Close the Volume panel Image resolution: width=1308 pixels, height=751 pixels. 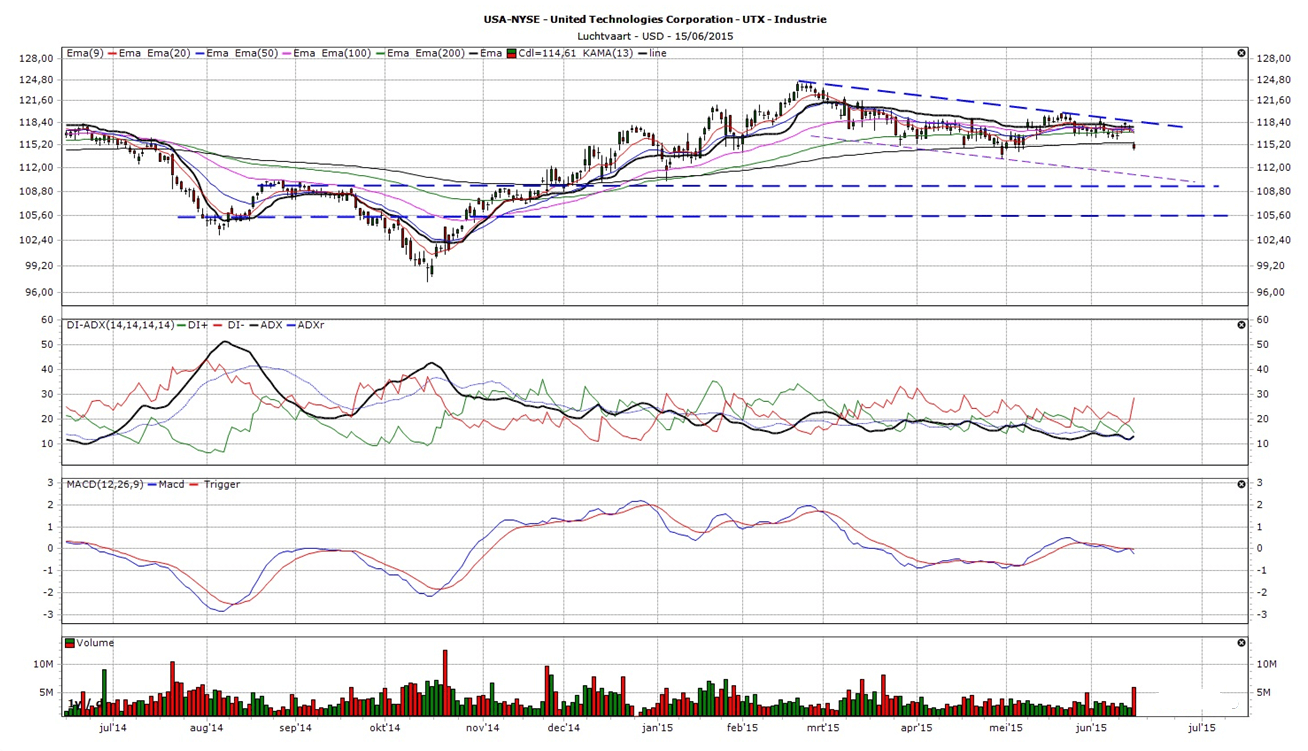pyautogui.click(x=1241, y=643)
